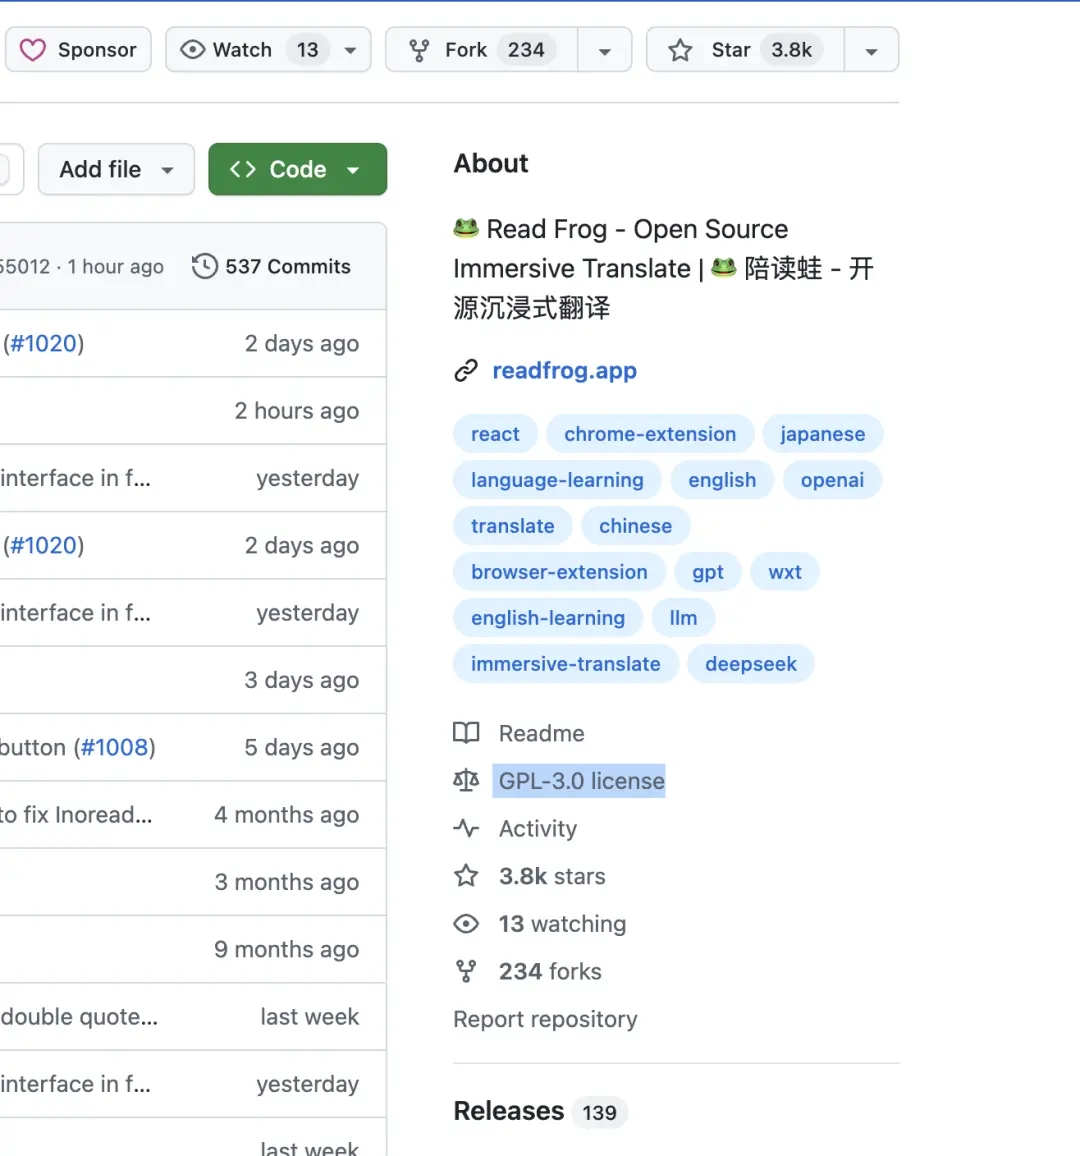The height and width of the screenshot is (1156, 1080).
Task: Click the Activity pulse icon
Action: click(466, 829)
